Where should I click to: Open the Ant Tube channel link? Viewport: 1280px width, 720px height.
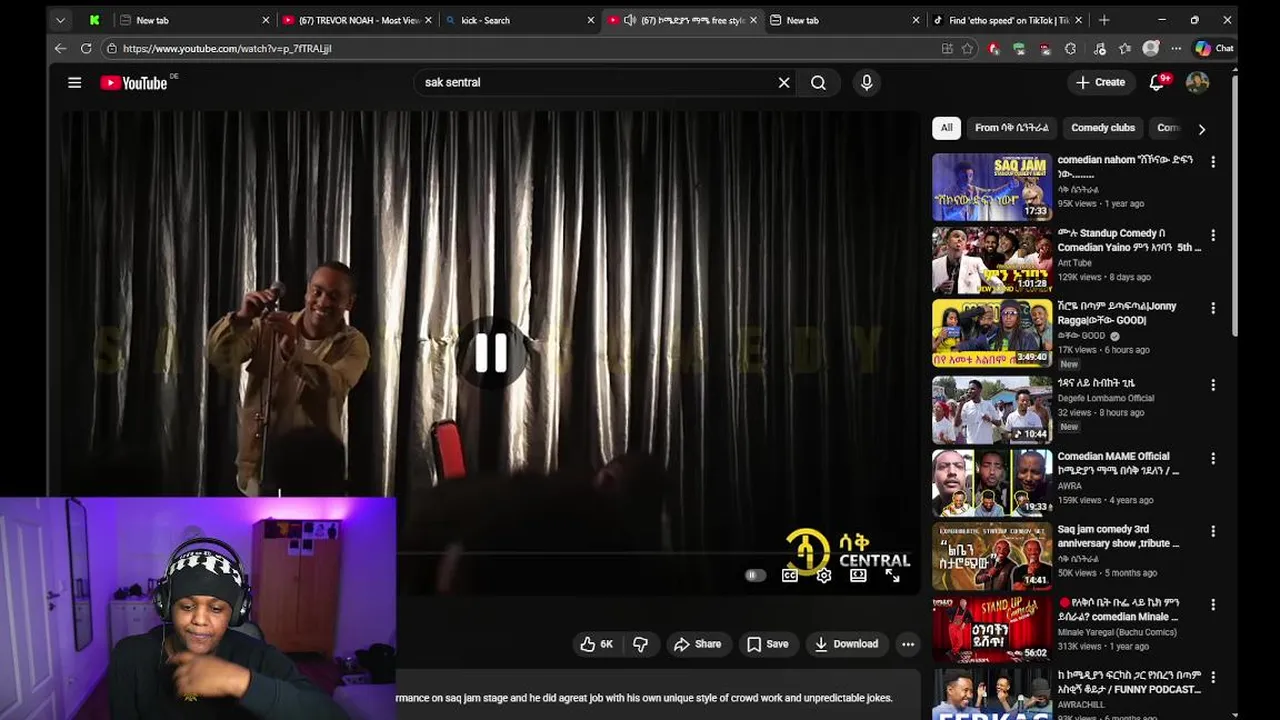(x=1075, y=263)
